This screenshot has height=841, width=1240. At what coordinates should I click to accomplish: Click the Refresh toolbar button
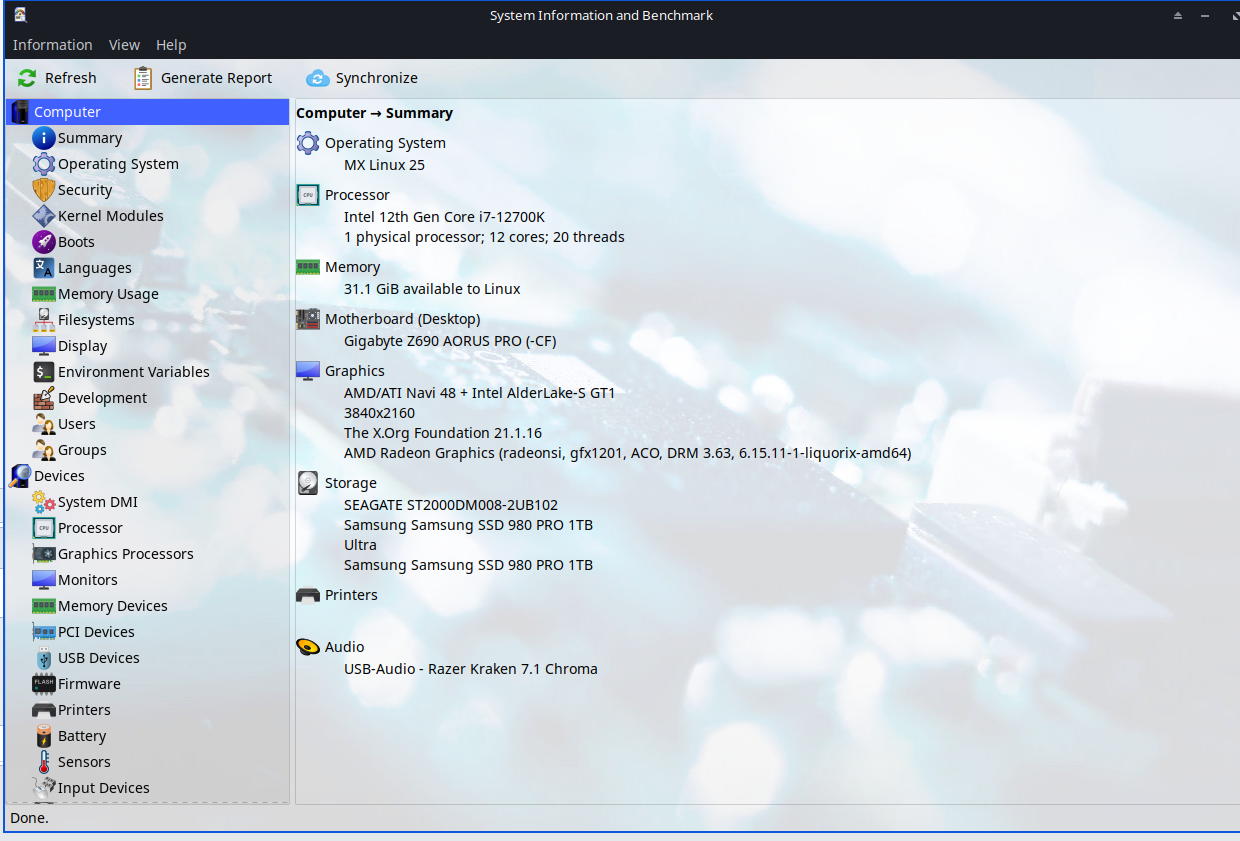click(x=57, y=78)
